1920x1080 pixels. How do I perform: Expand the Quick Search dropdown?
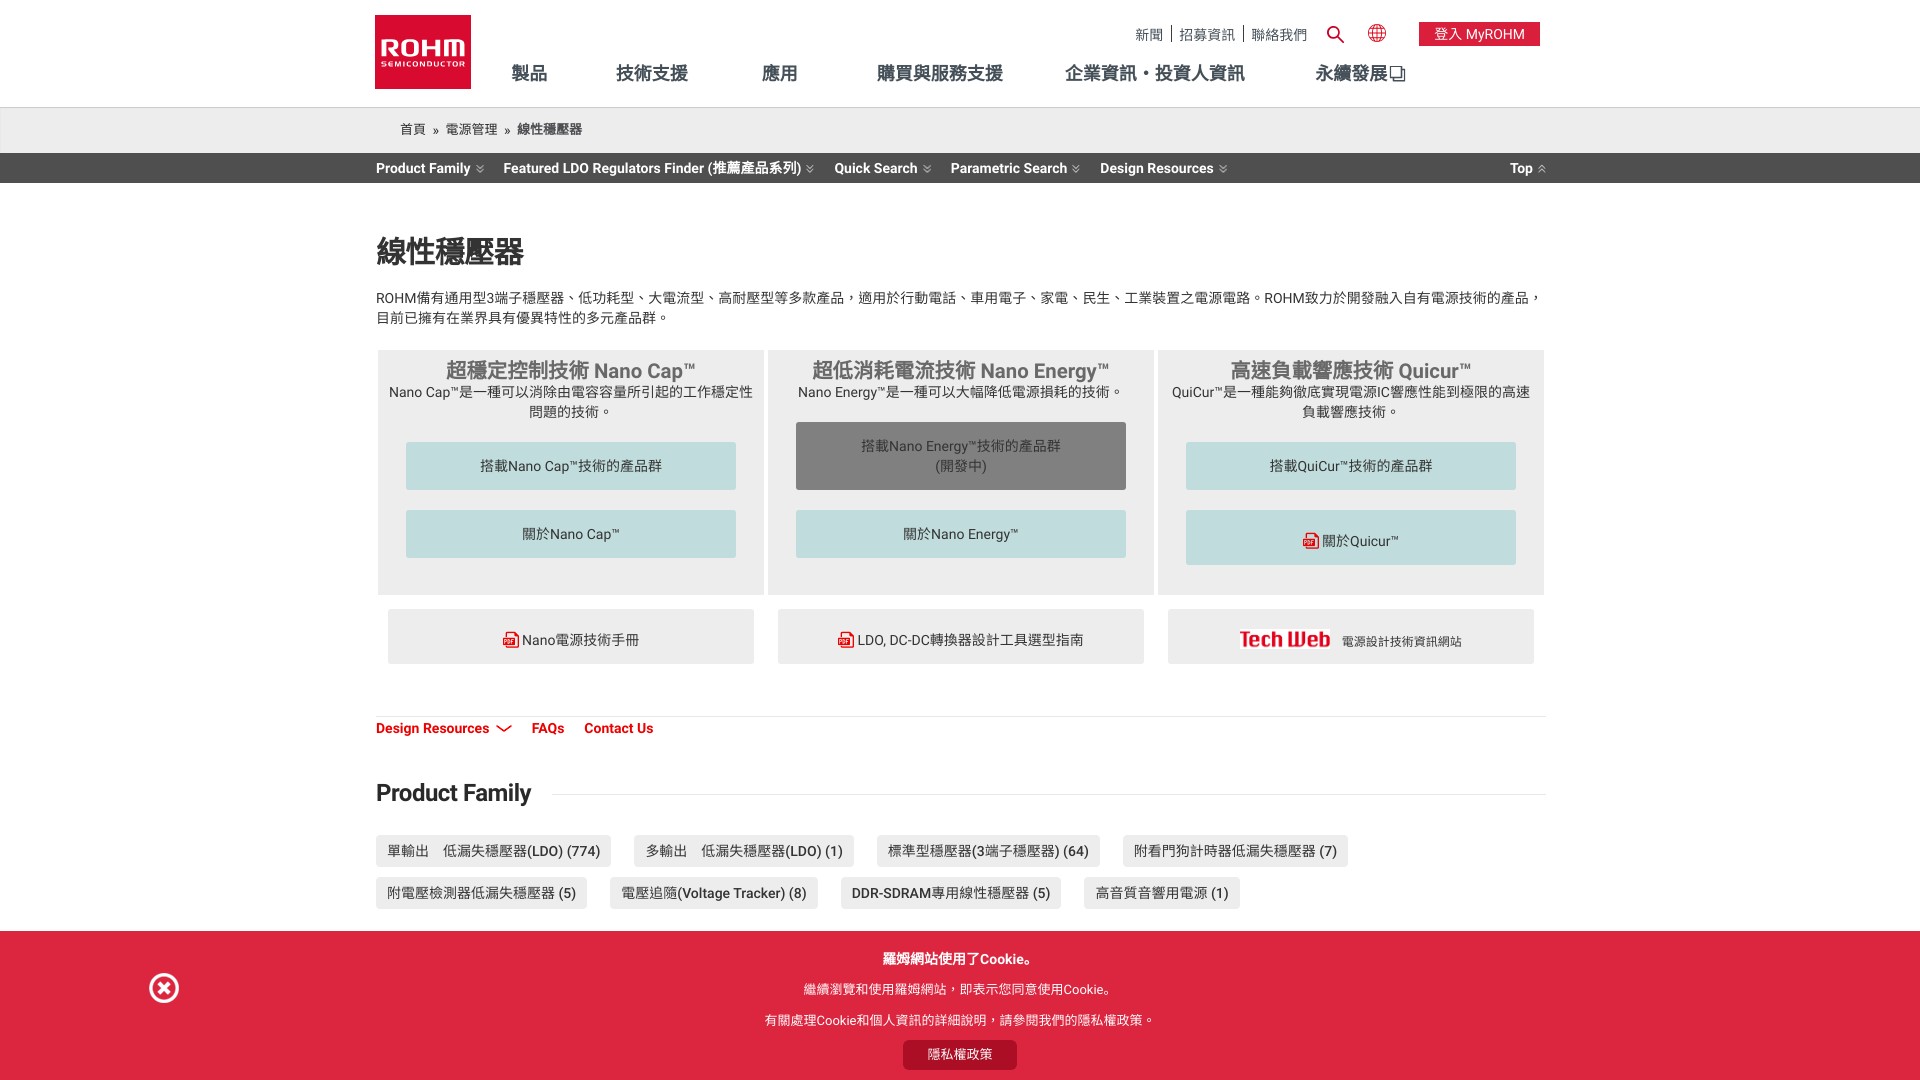pyautogui.click(x=882, y=168)
